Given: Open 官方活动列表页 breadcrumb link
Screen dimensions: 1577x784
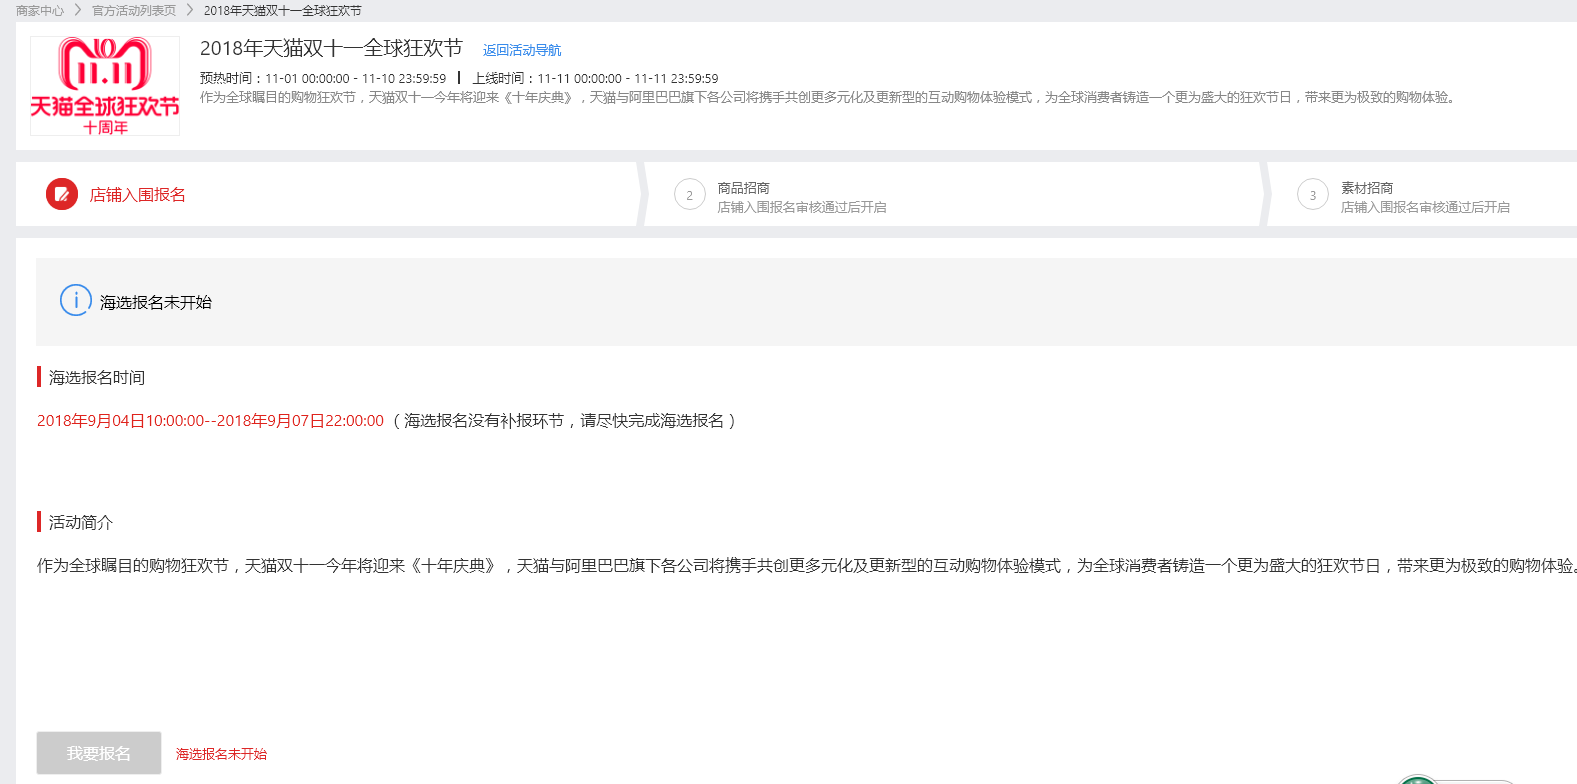Looking at the screenshot, I should pos(134,10).
